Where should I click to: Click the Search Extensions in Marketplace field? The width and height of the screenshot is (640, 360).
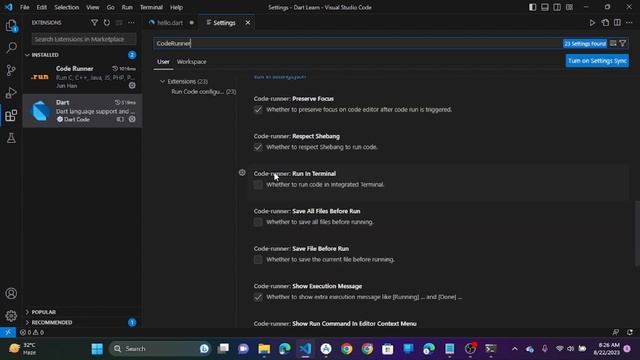[84, 39]
